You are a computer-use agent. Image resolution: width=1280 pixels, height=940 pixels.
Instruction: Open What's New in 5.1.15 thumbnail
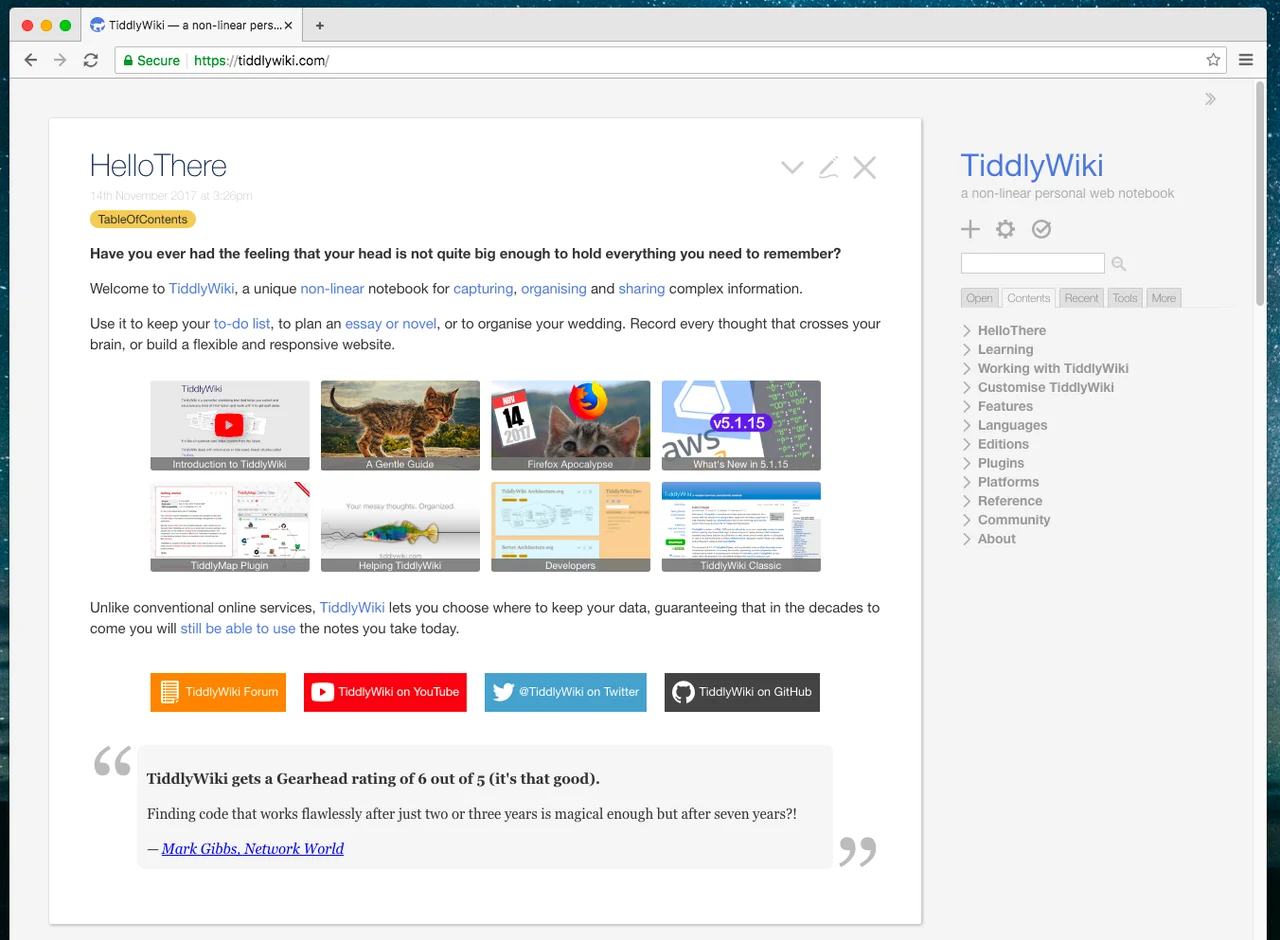tap(741, 425)
